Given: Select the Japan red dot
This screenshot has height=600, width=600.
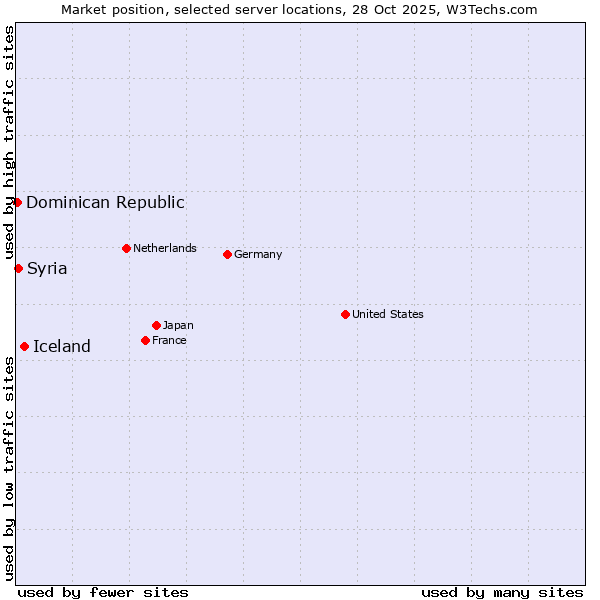Looking at the screenshot, I should 156,325.
